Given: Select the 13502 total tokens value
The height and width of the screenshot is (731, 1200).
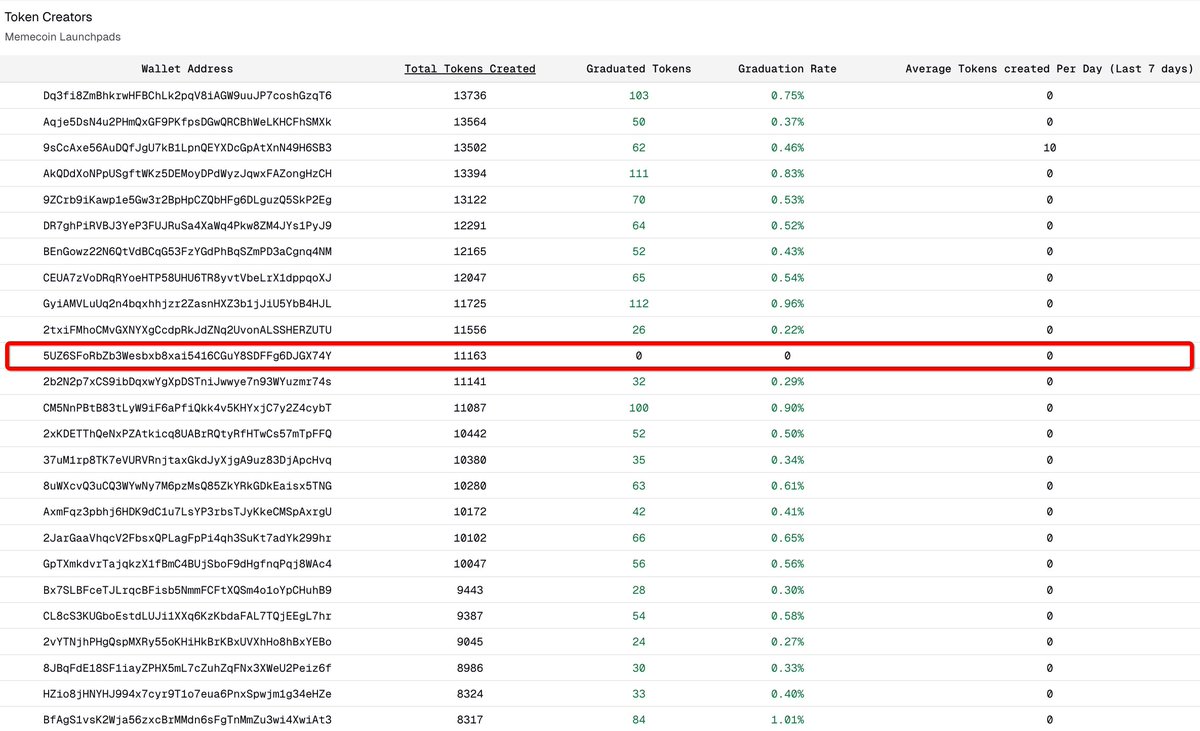Looking at the screenshot, I should coord(469,147).
